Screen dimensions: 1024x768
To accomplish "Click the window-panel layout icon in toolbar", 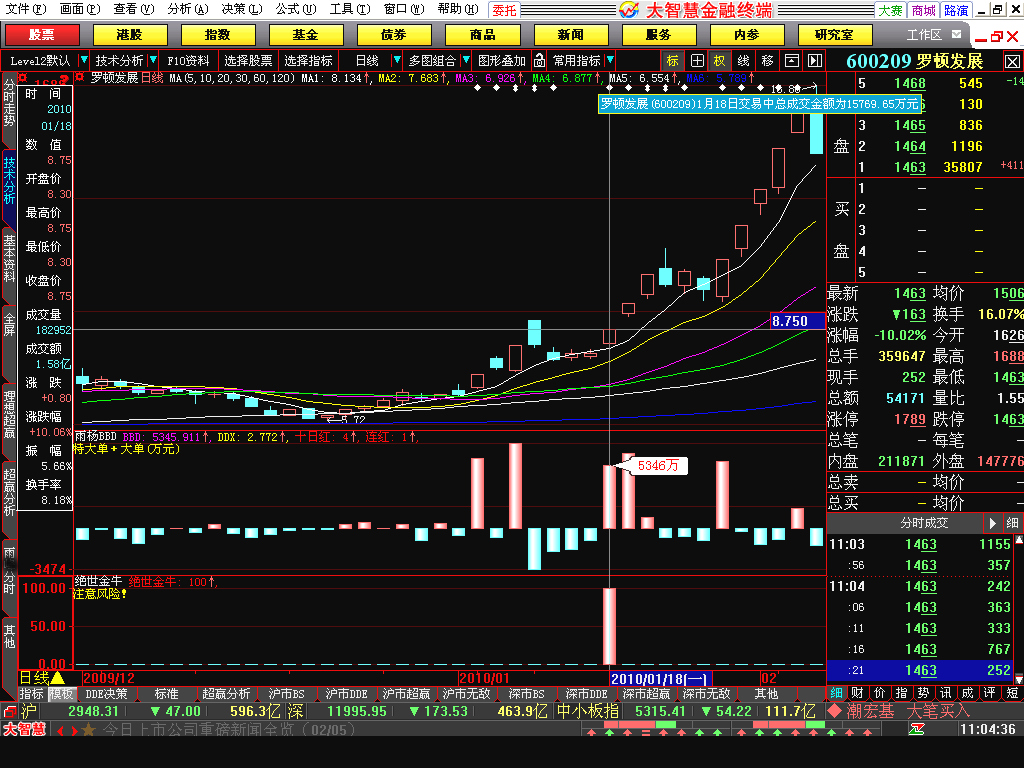I will coord(792,61).
